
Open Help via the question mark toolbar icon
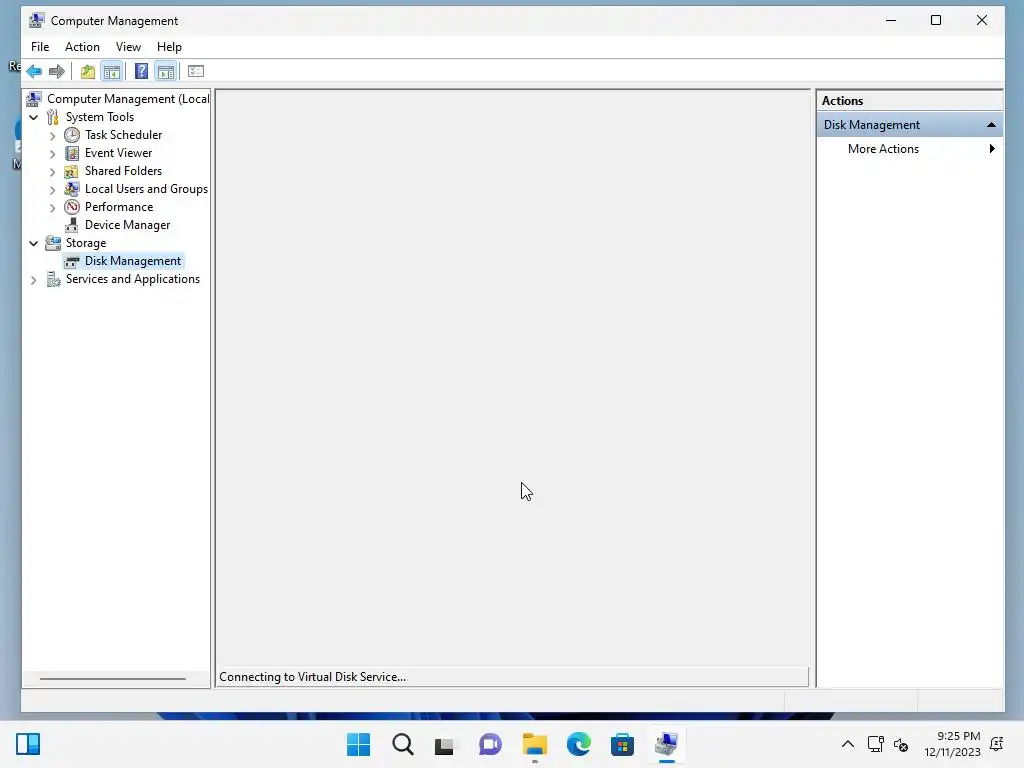[x=141, y=71]
